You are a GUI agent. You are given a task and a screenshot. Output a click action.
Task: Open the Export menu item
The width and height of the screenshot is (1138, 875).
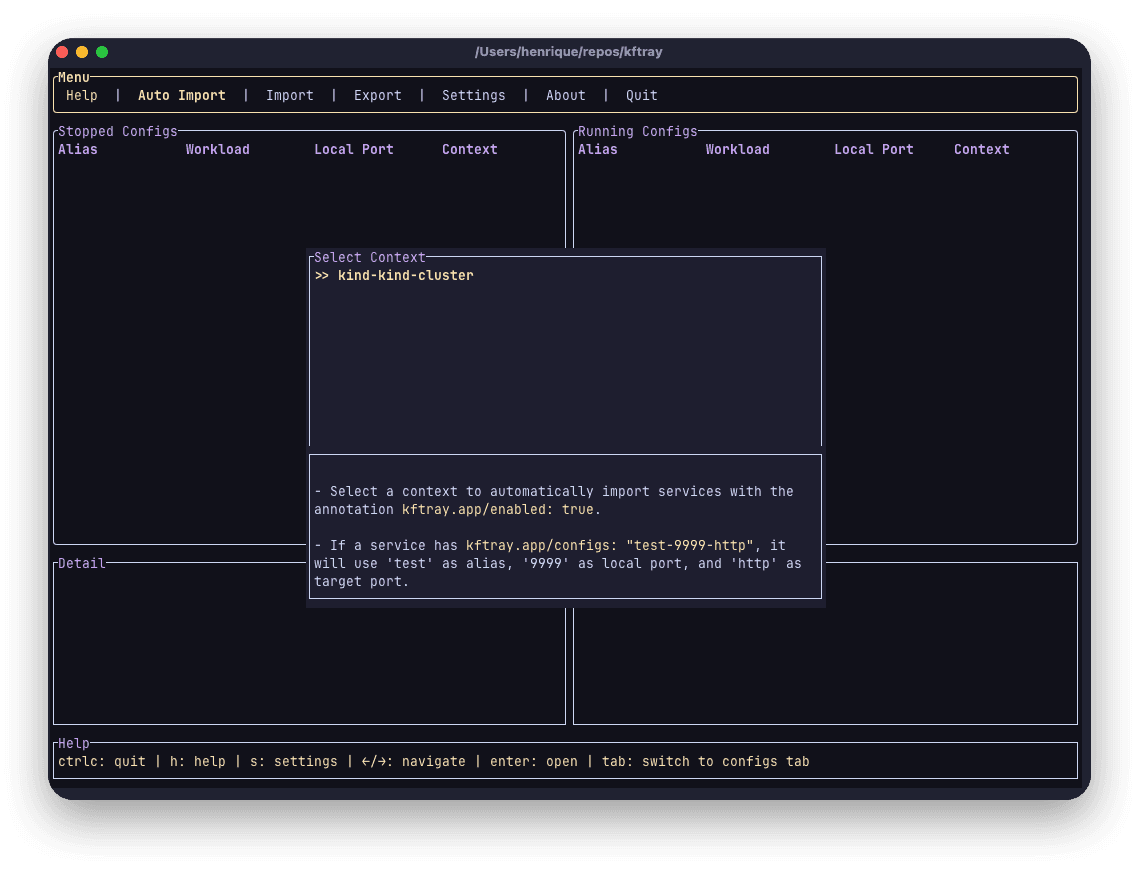(x=377, y=95)
